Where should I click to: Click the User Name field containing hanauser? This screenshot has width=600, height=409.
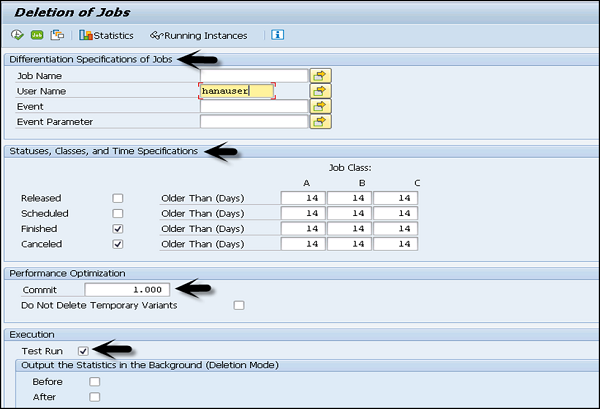click(x=237, y=91)
